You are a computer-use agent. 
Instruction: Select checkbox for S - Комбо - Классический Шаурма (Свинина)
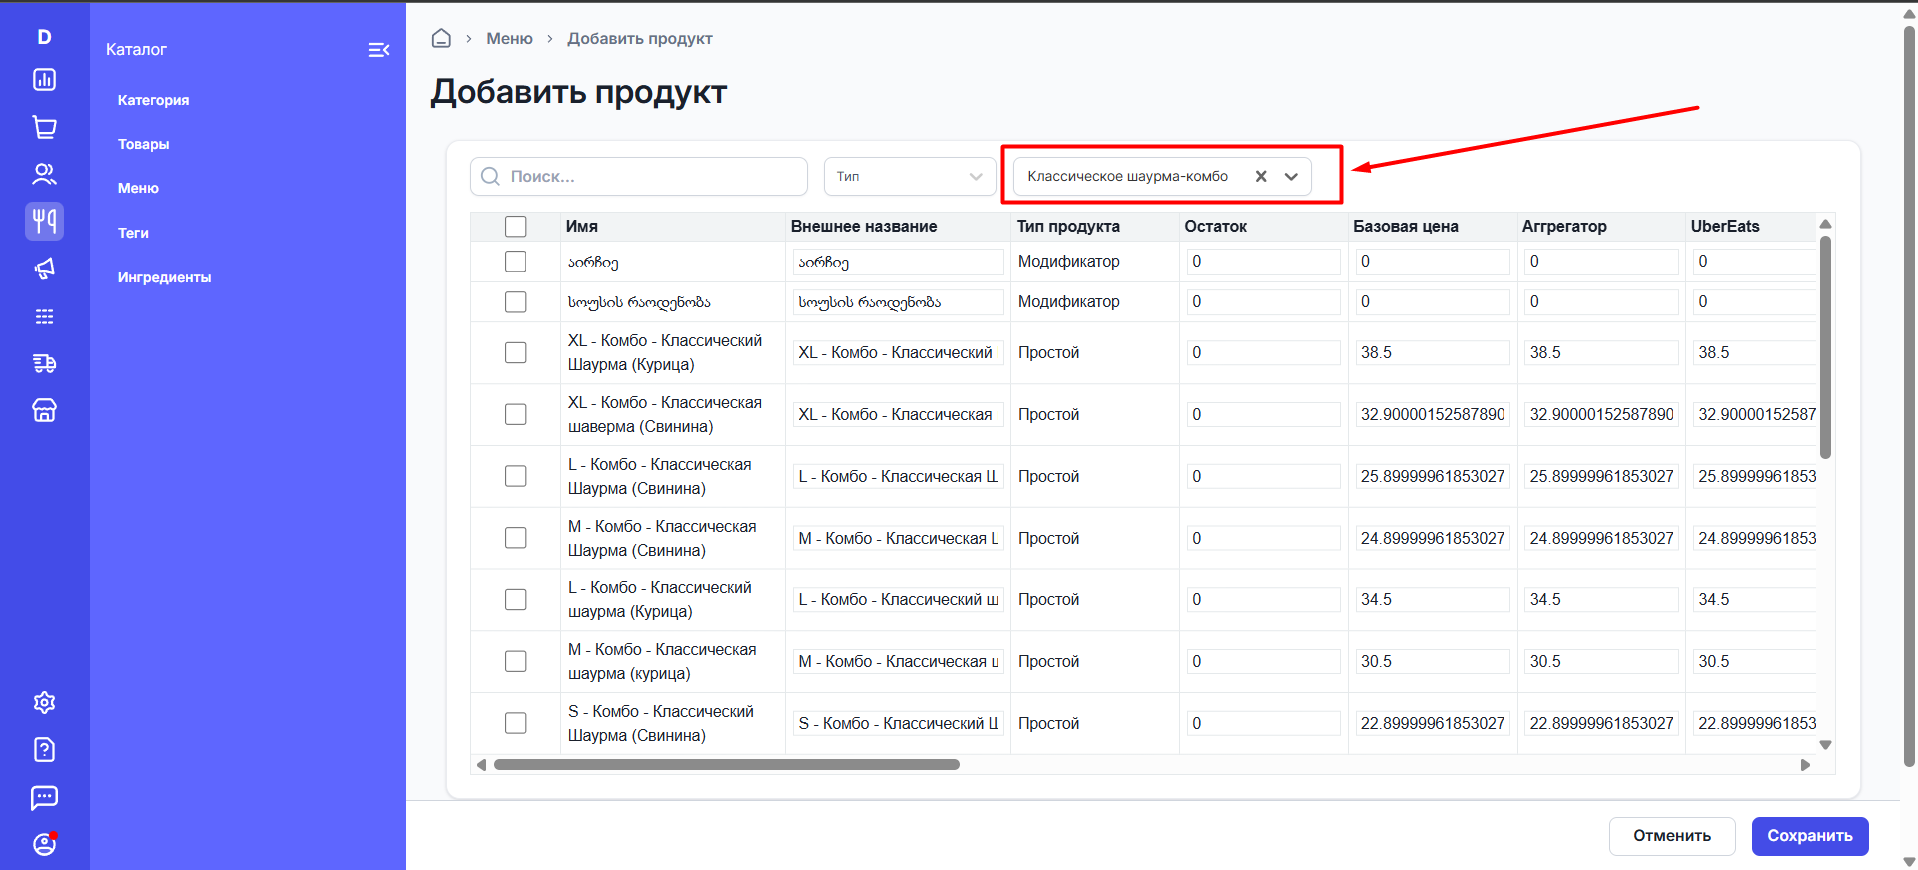(x=516, y=723)
